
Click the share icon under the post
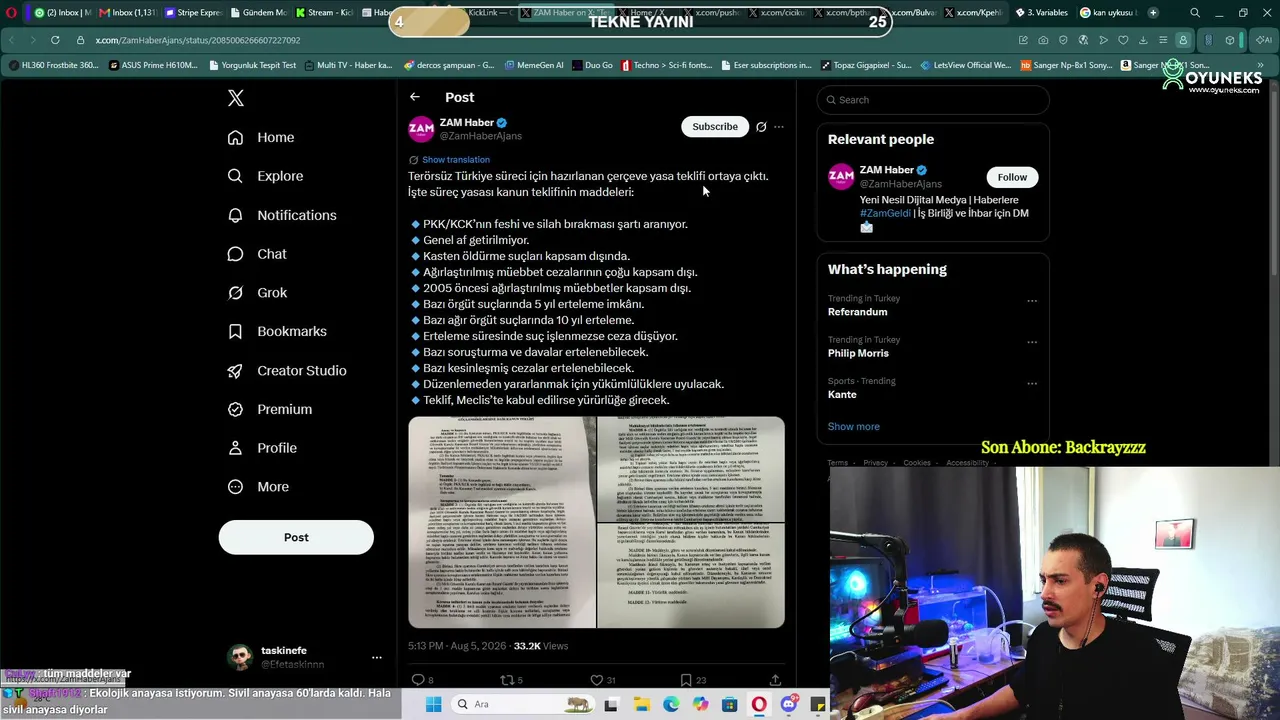click(x=775, y=680)
